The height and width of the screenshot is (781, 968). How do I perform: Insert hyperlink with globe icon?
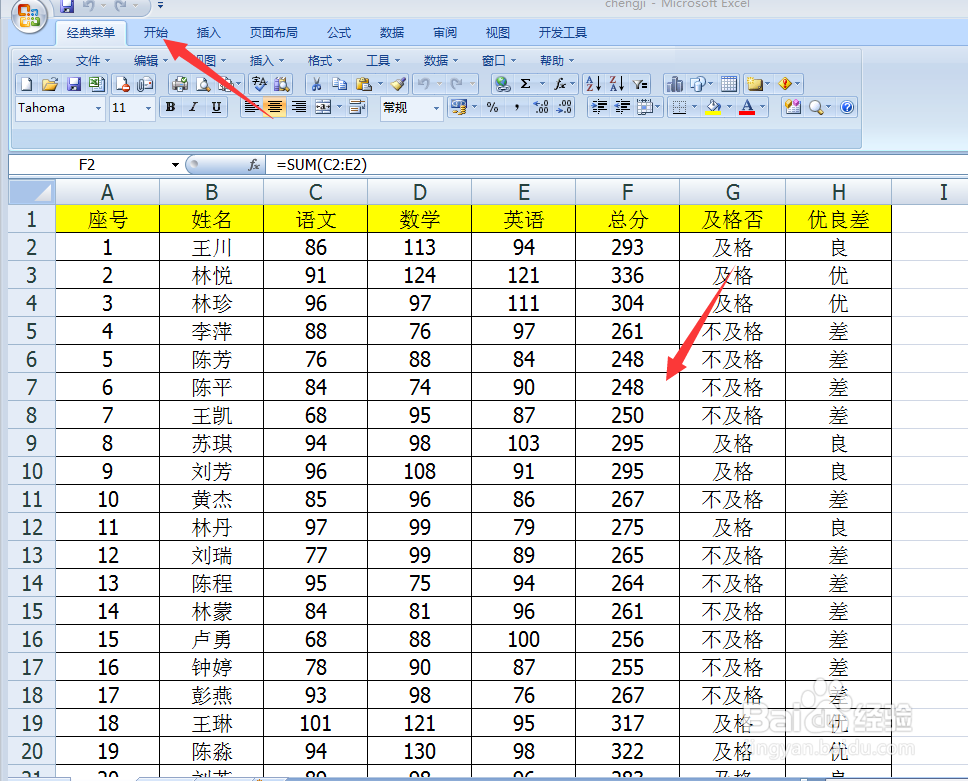click(503, 84)
